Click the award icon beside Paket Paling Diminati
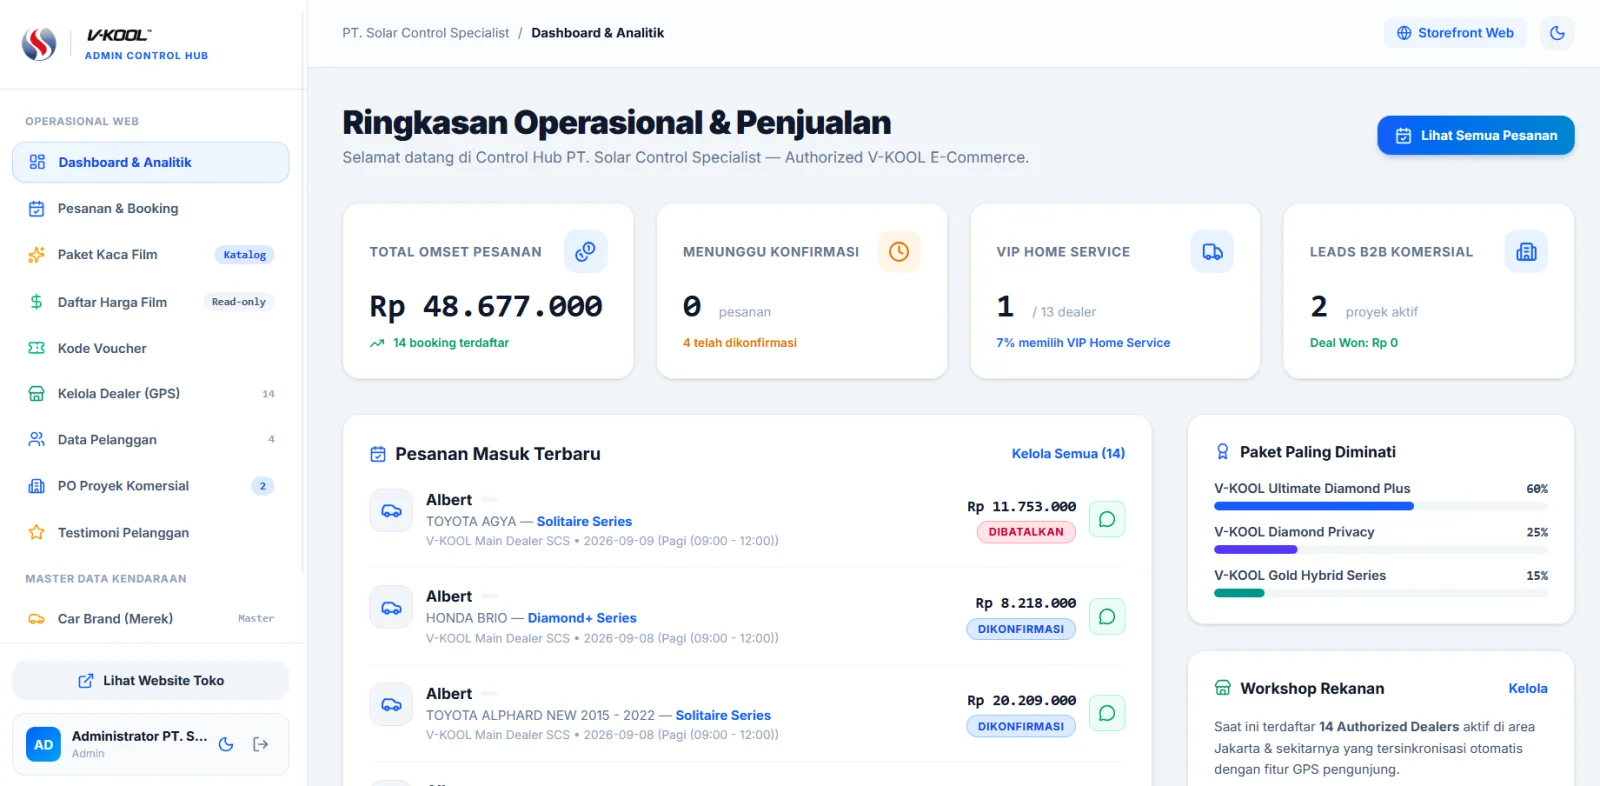This screenshot has height=786, width=1600. [1222, 452]
